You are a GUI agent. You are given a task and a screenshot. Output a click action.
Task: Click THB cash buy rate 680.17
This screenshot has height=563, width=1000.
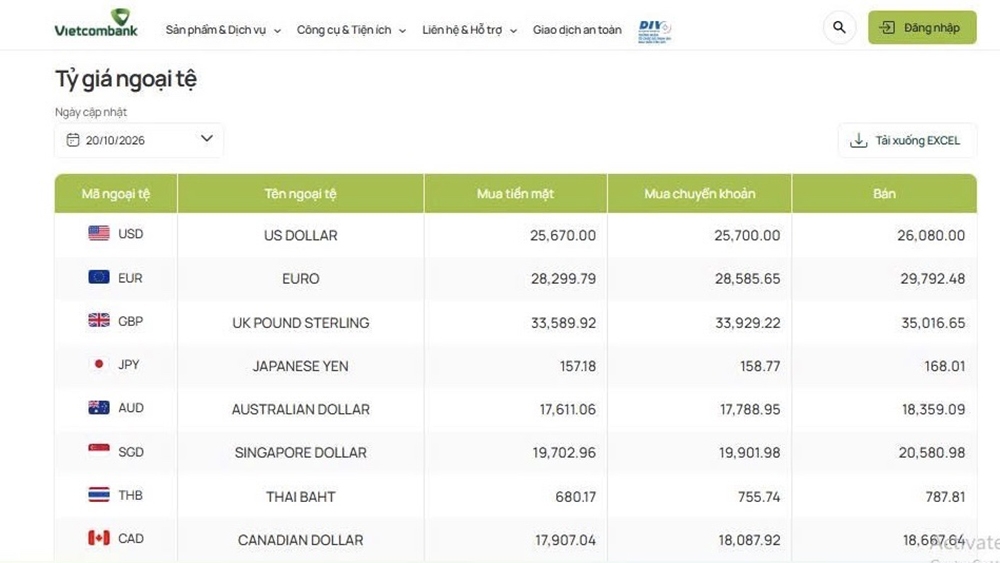[x=575, y=497]
